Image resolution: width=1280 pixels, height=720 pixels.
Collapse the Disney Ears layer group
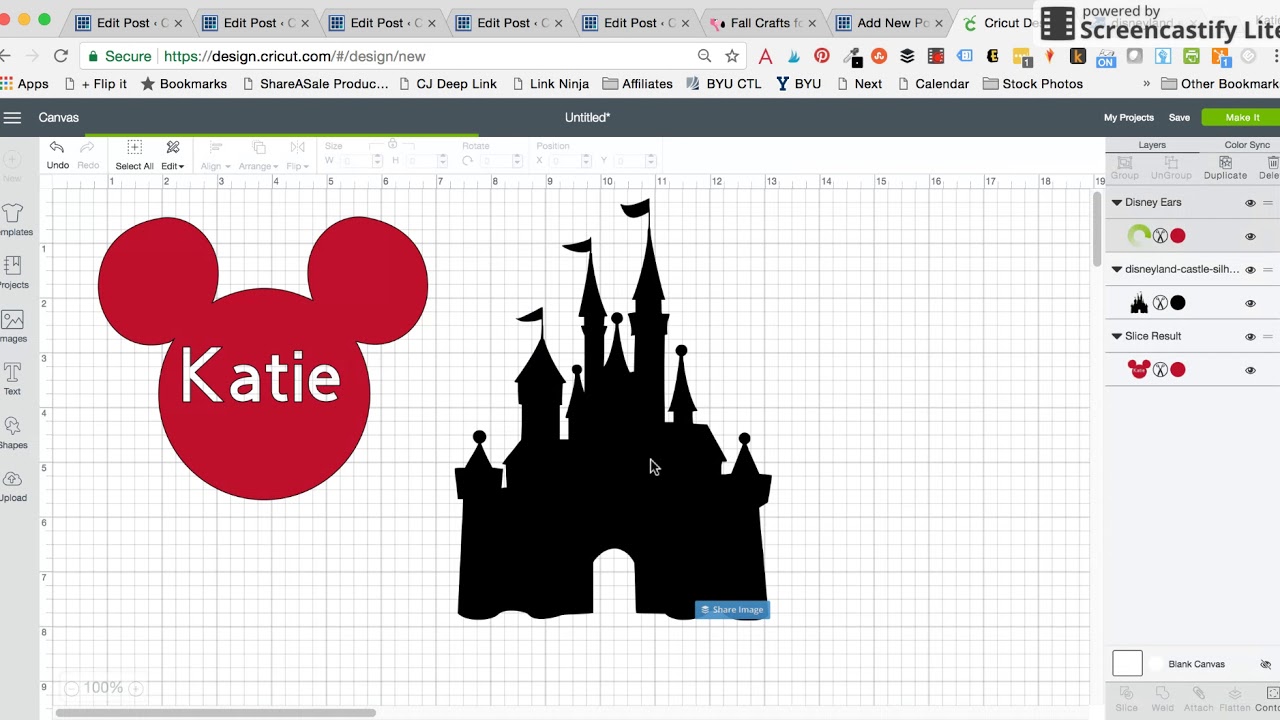click(1117, 202)
